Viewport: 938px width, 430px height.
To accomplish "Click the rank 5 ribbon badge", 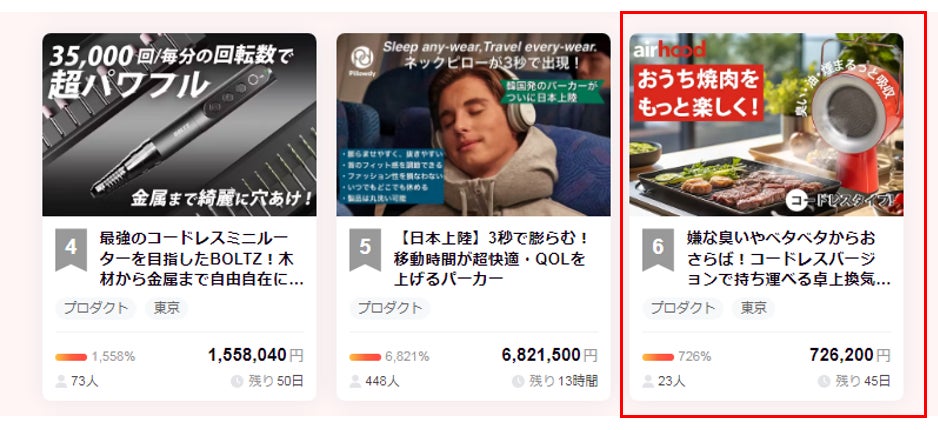I will tap(365, 249).
